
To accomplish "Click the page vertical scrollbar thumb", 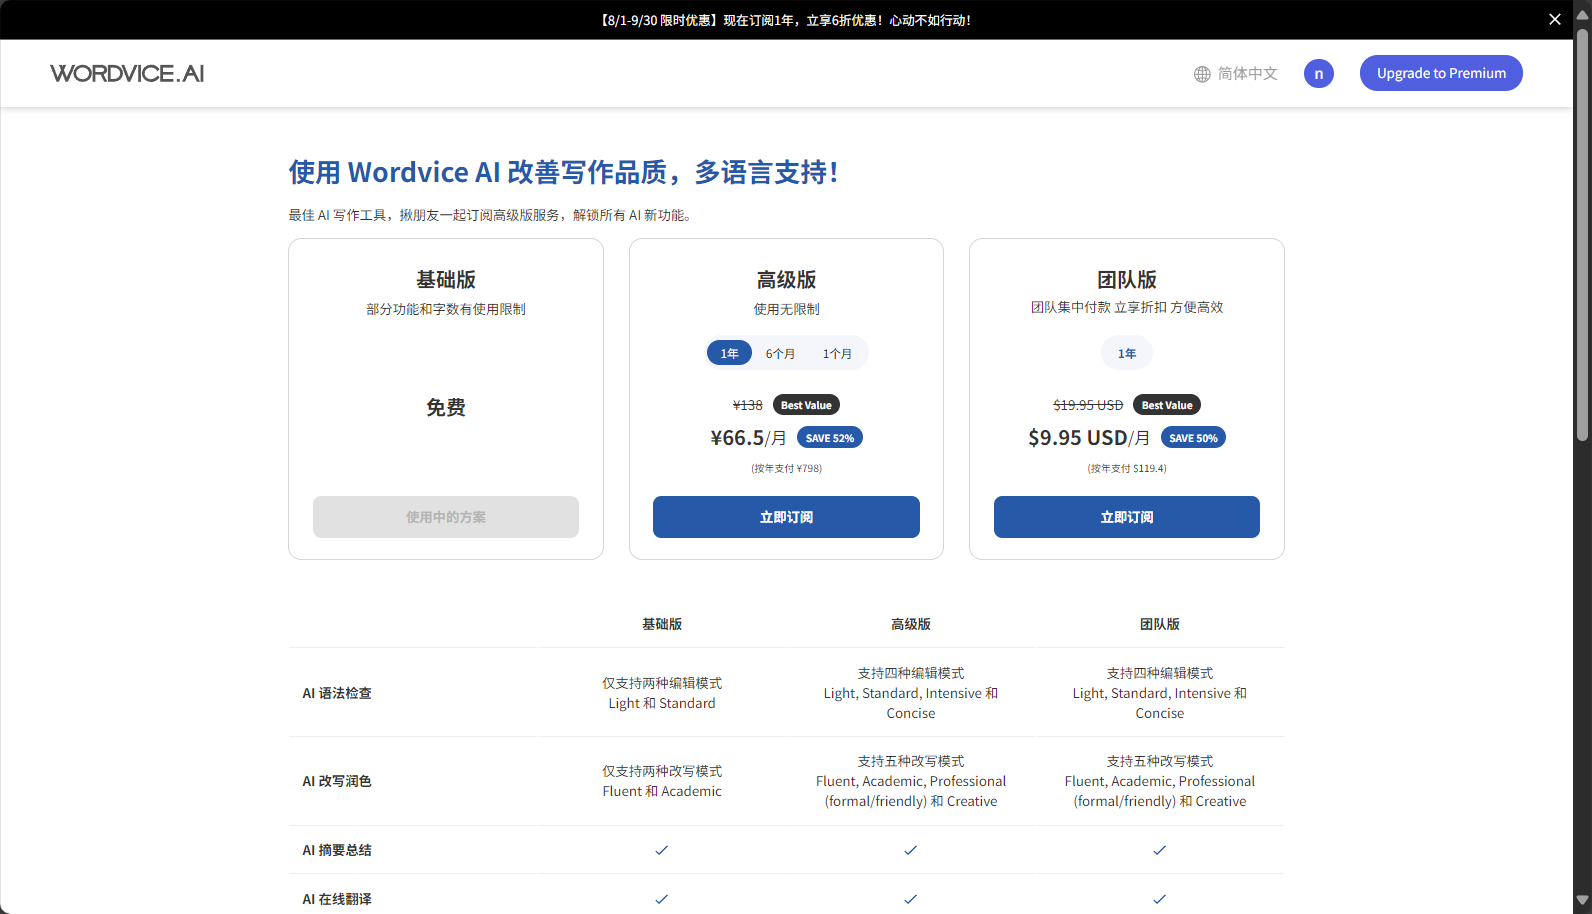I will (1582, 235).
